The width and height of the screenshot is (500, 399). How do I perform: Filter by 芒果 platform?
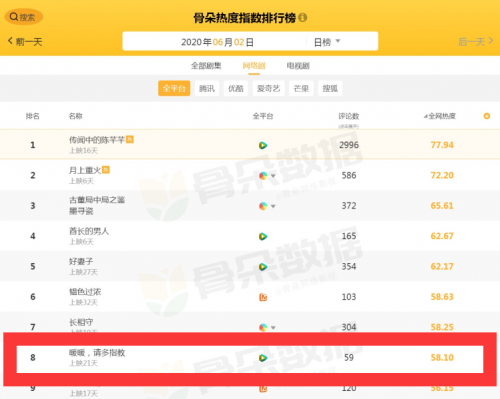pyautogui.click(x=301, y=88)
